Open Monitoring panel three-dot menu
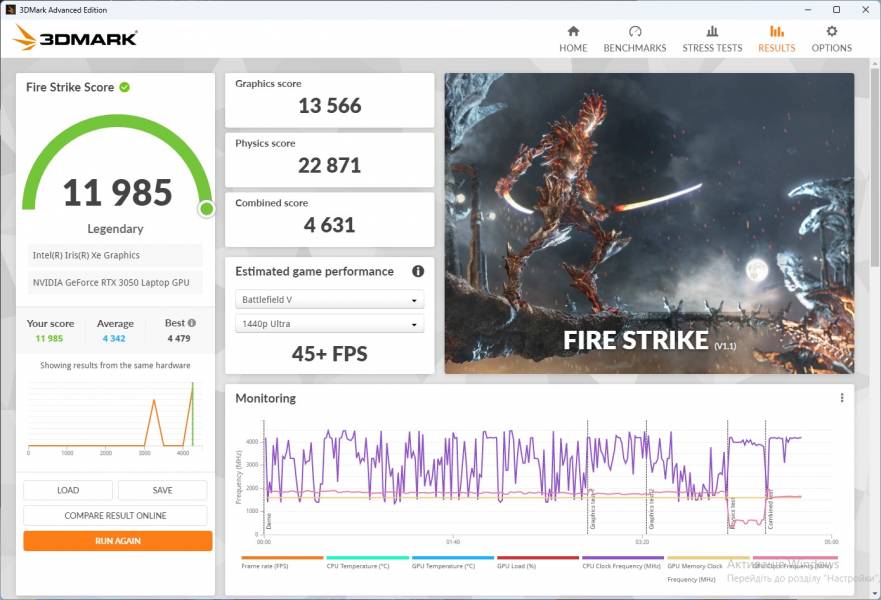This screenshot has width=881, height=600. tap(842, 398)
